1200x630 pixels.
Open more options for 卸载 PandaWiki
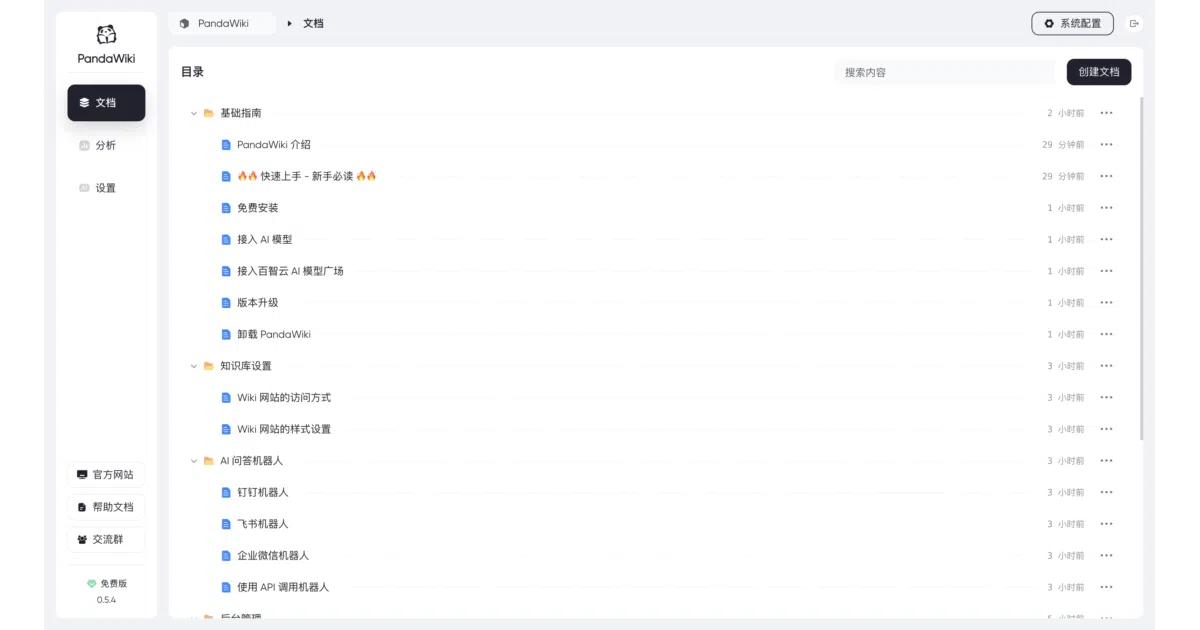(x=1106, y=334)
